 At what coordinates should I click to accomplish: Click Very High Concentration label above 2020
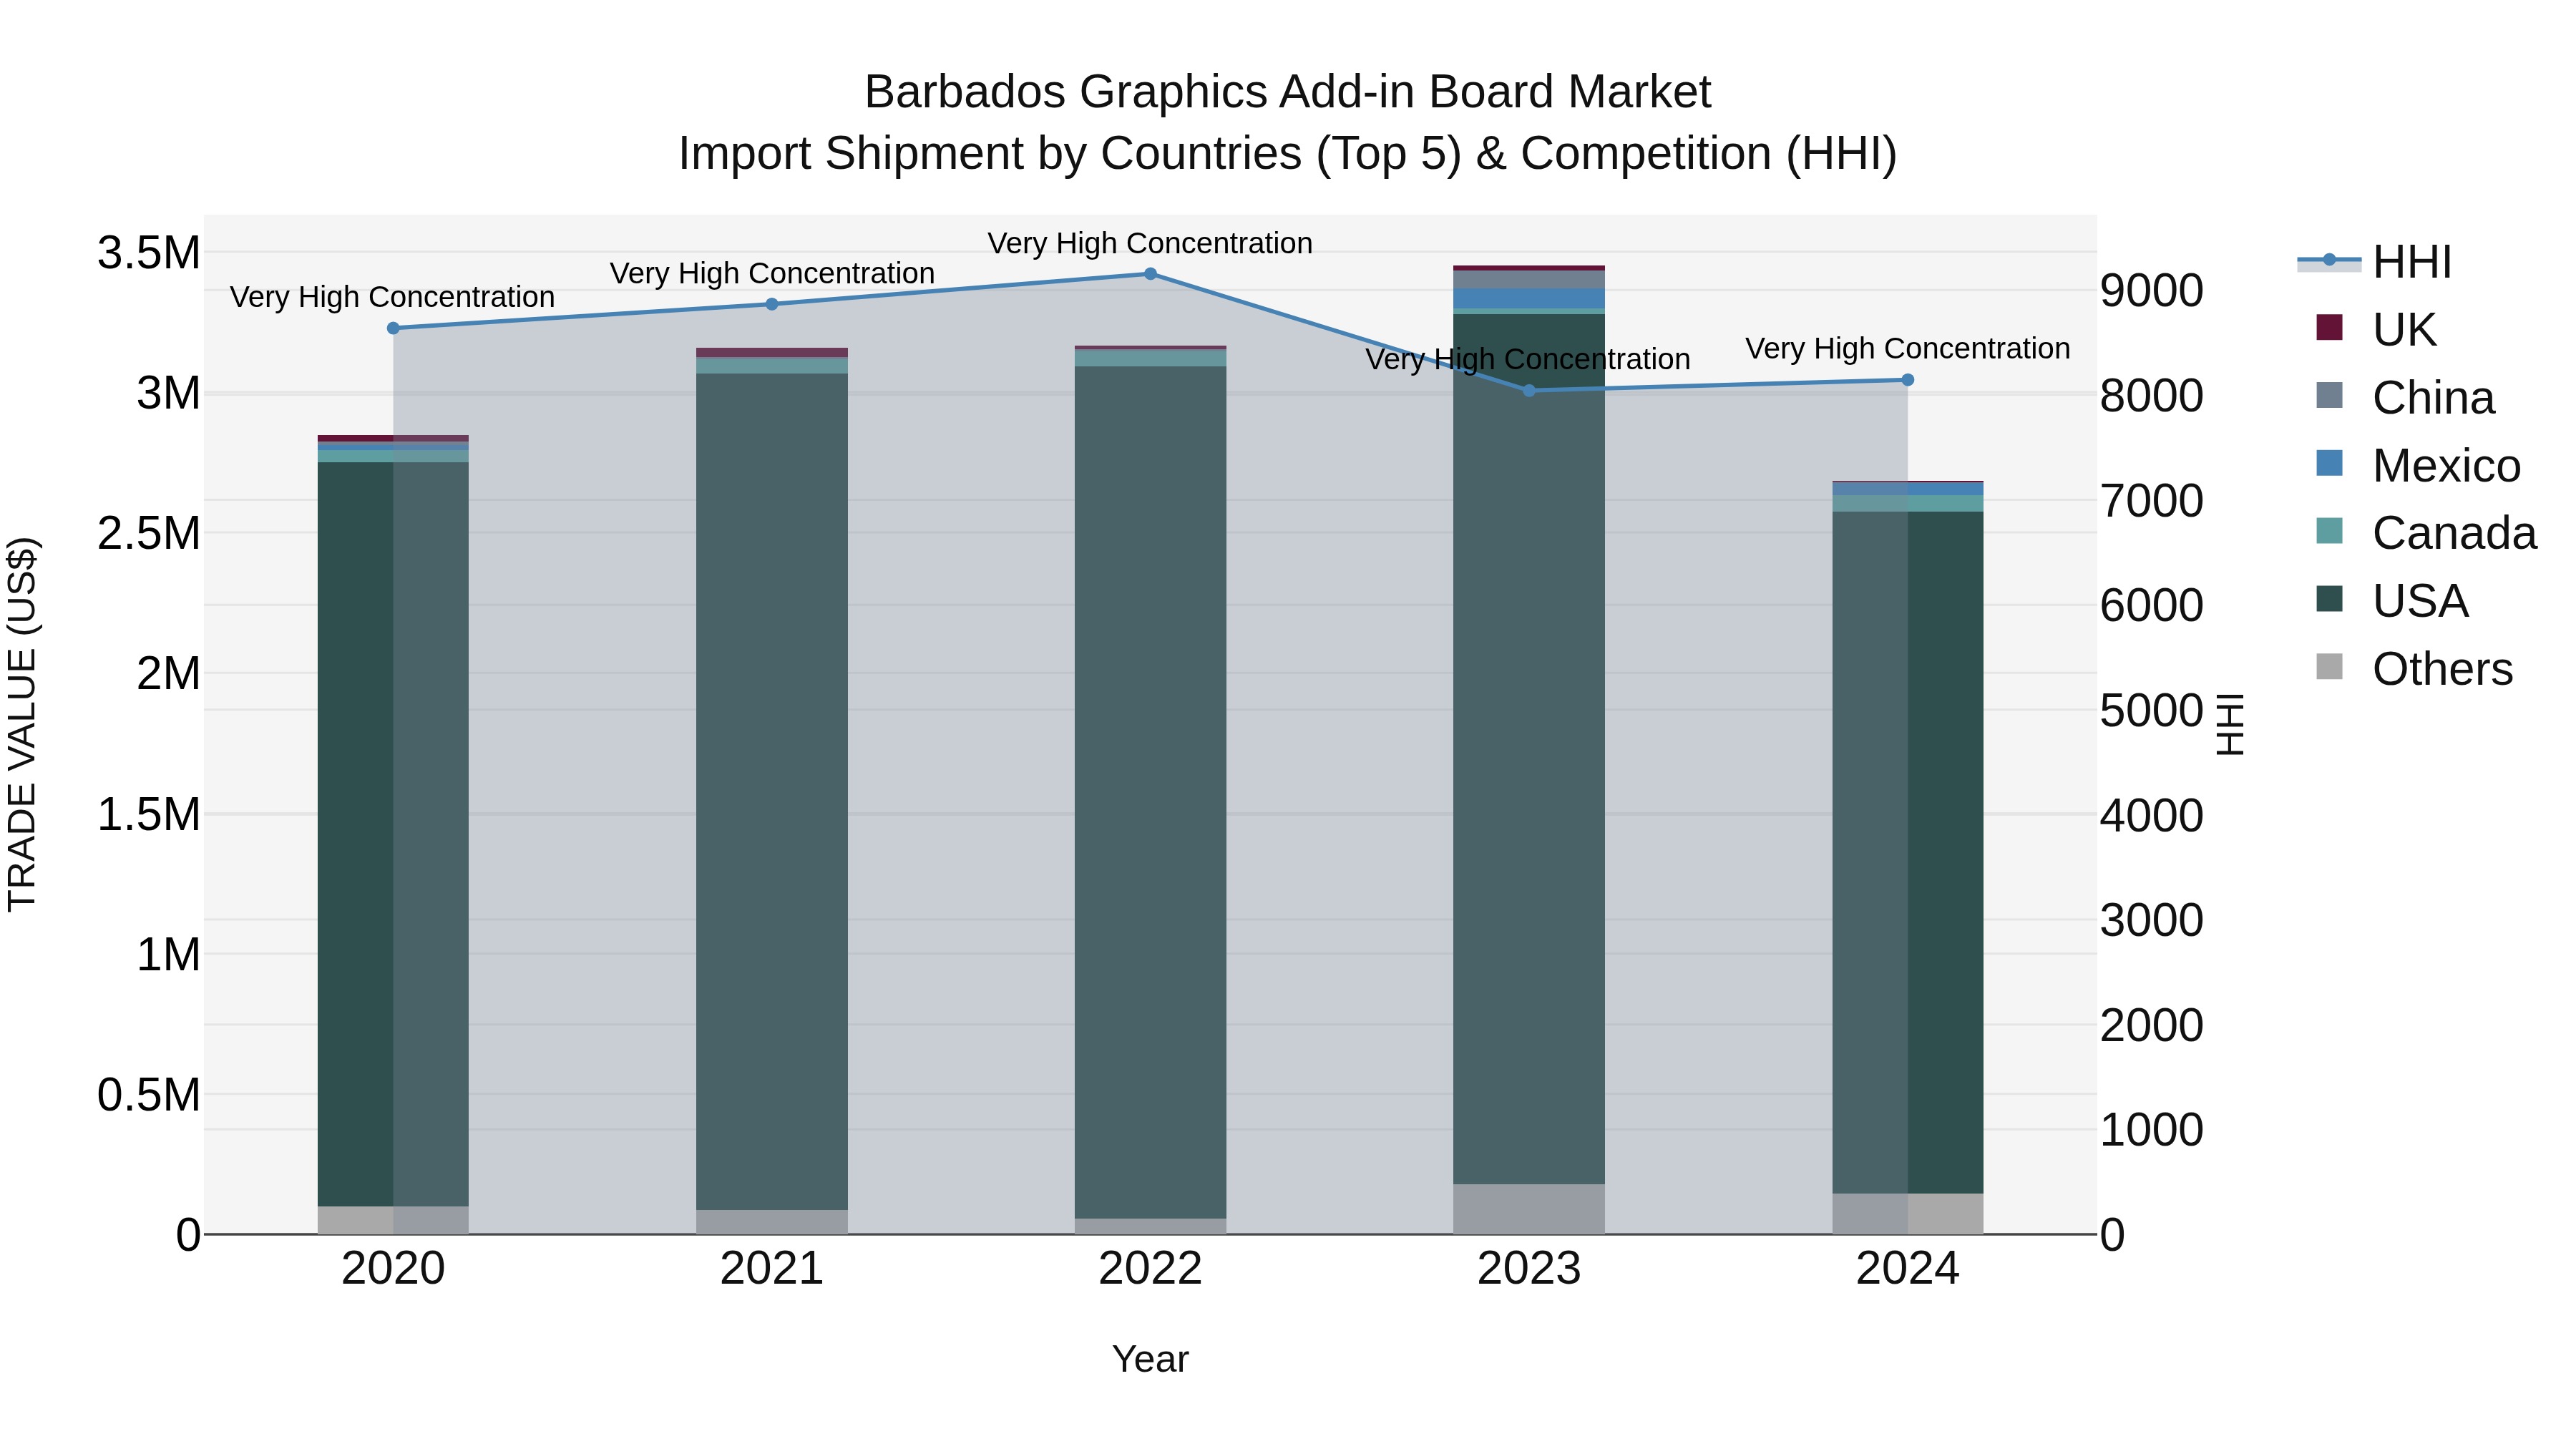pyautogui.click(x=392, y=297)
